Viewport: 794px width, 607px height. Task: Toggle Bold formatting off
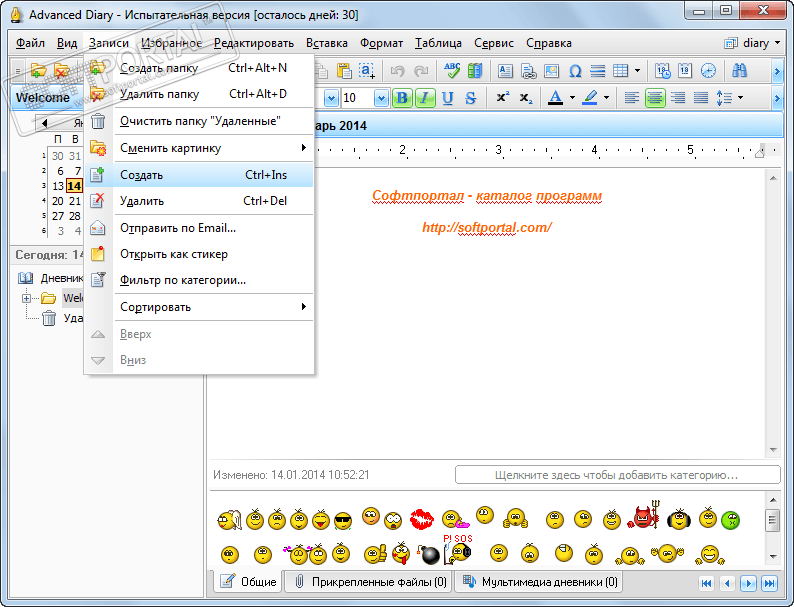[x=402, y=98]
